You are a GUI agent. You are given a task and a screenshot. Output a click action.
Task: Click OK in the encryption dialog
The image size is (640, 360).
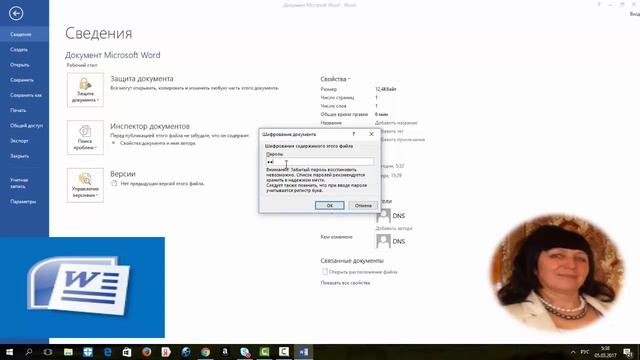click(x=330, y=205)
